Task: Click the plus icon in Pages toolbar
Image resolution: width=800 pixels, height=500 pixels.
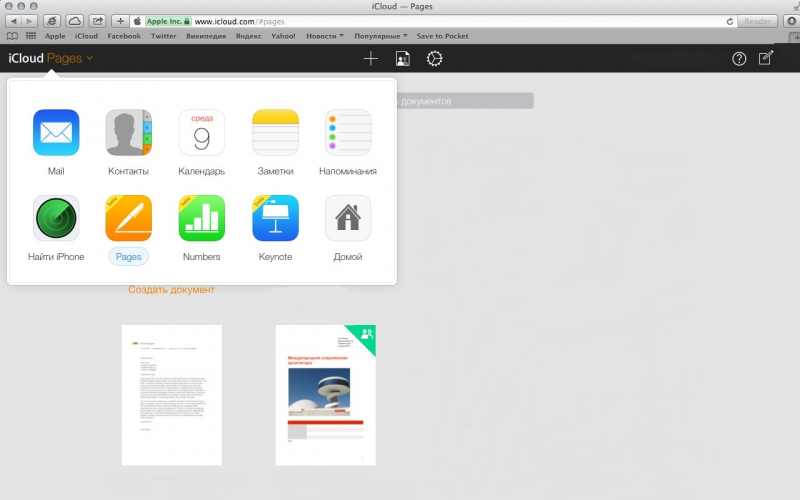Action: click(371, 59)
